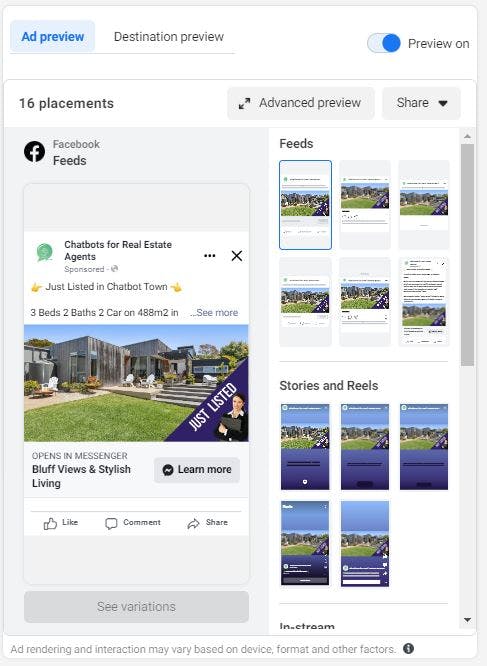This screenshot has height=666, width=487.
Task: Select the first Stories and Reels thumbnail
Action: pos(305,447)
